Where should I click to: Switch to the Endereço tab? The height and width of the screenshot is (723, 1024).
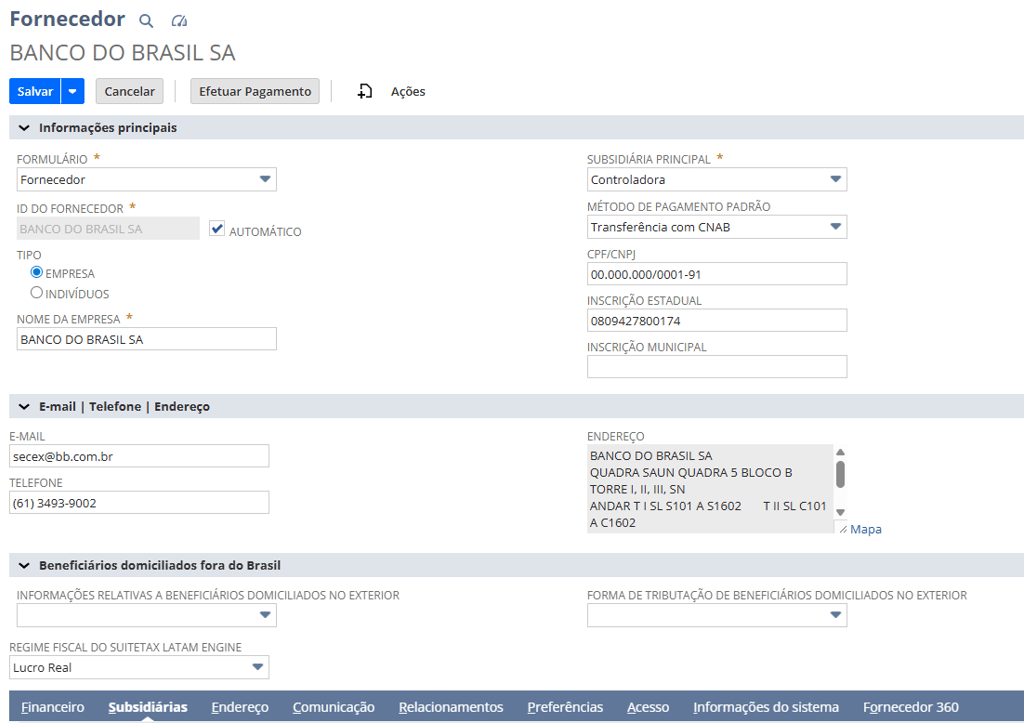pyautogui.click(x=240, y=707)
